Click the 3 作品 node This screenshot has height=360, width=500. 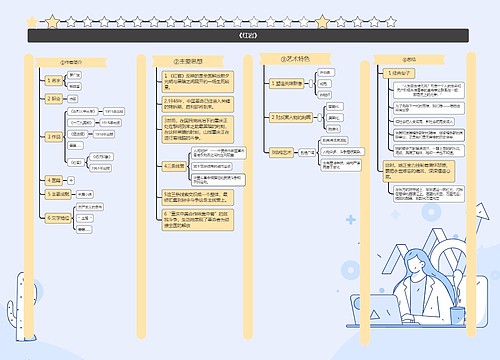tap(54, 137)
